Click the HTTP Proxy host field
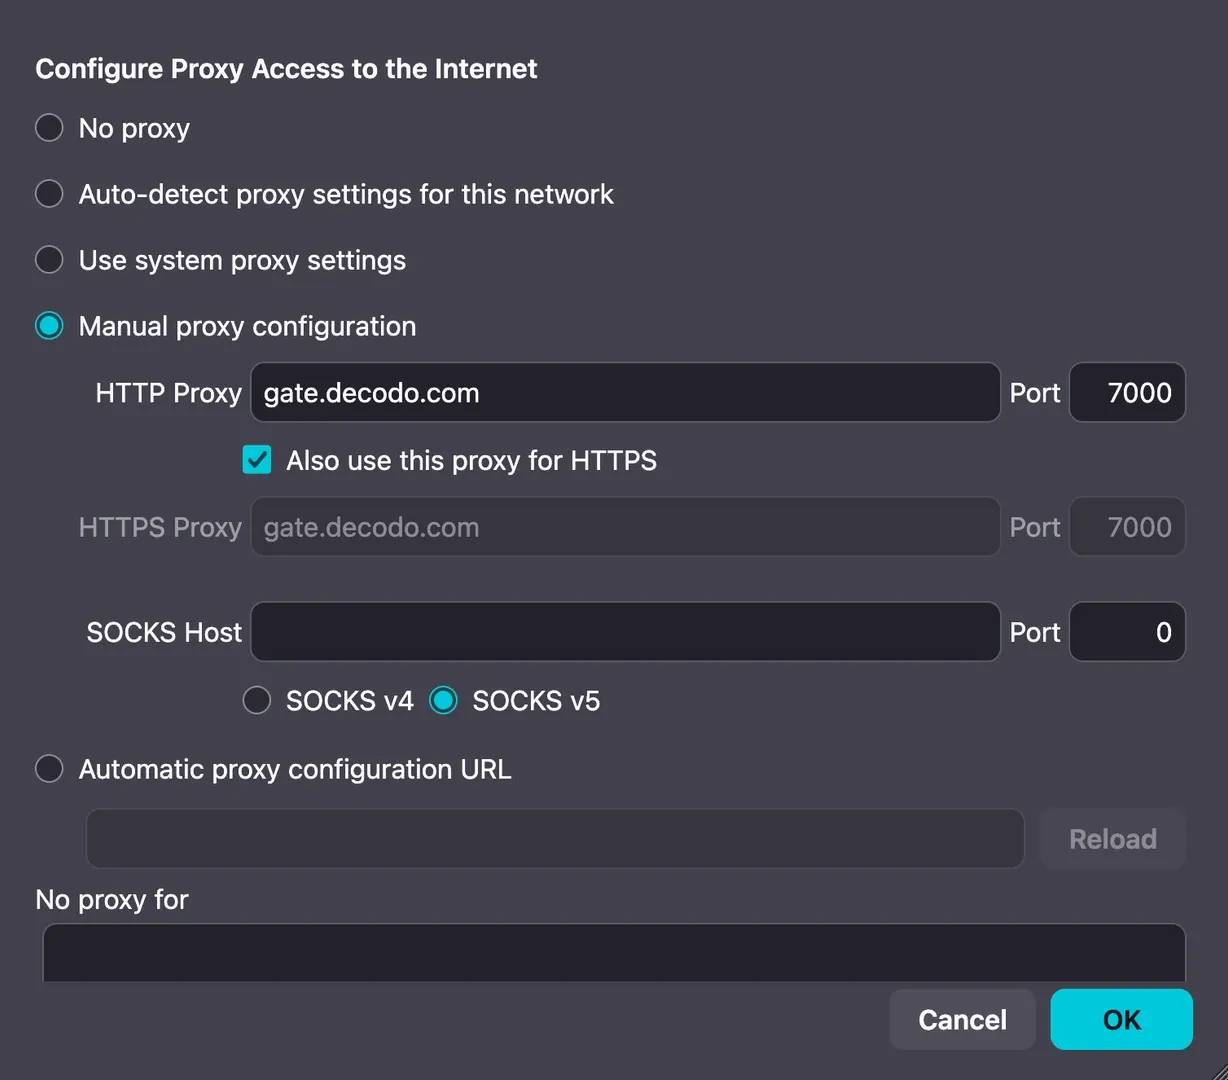Image resolution: width=1228 pixels, height=1080 pixels. click(625, 393)
